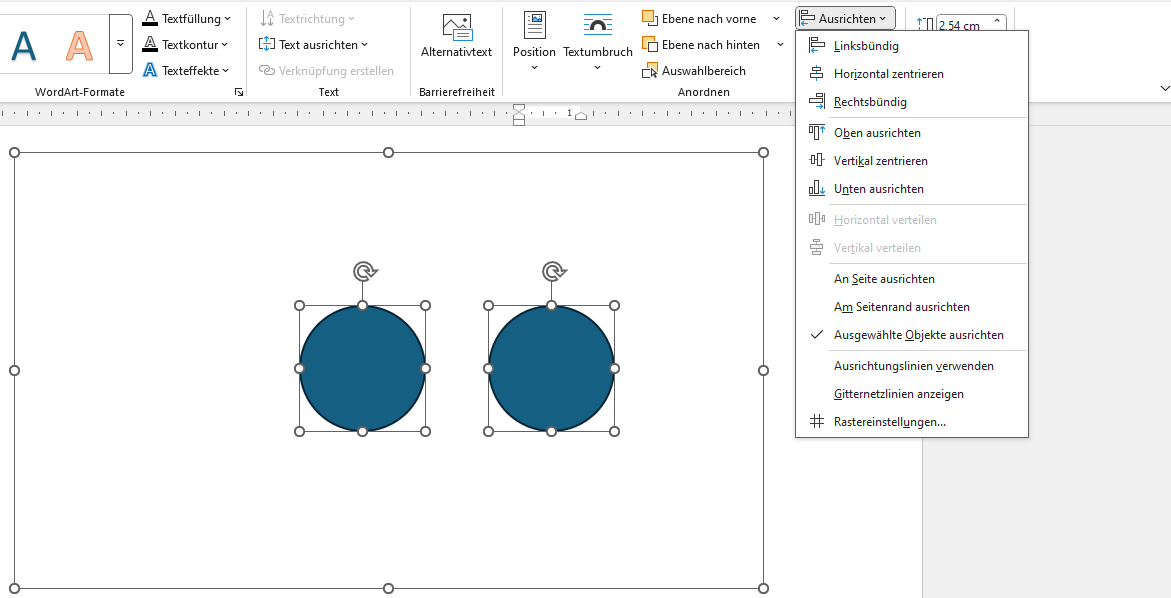Open the Auswahlbereich selection pane
Screen dimensions: 1171x598
pos(694,71)
